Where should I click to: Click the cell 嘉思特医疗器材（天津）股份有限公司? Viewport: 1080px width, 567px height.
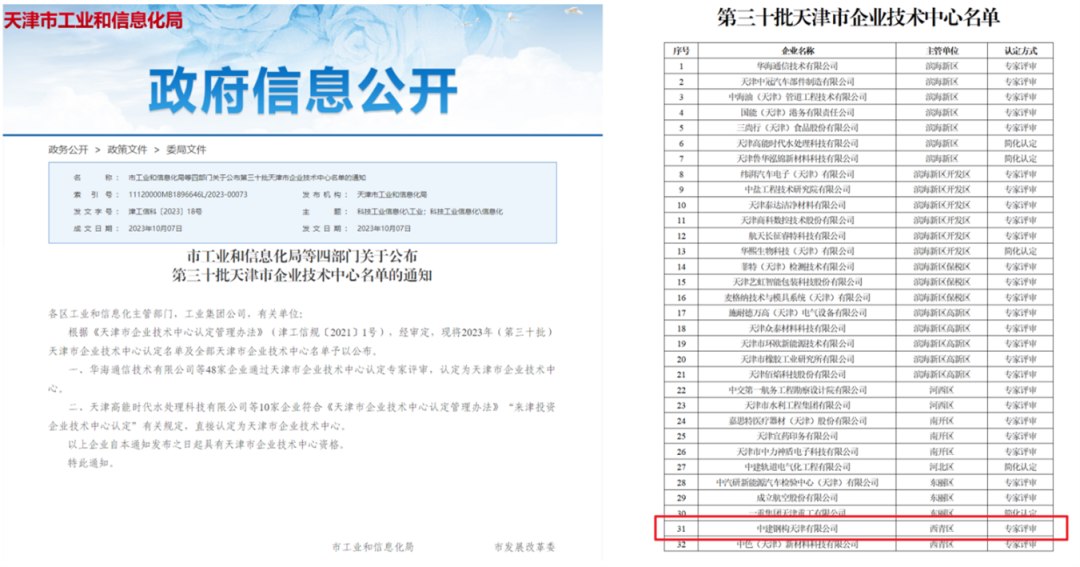click(797, 421)
